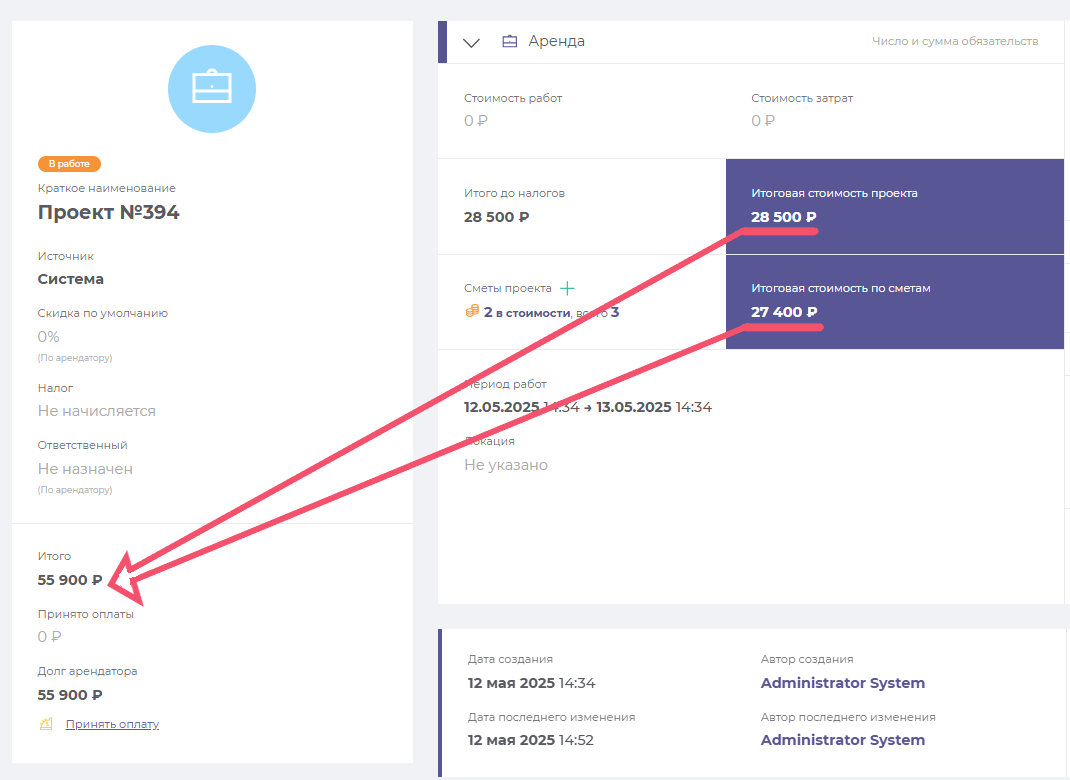Click the Стоимость работ 0 ₽ value
The height and width of the screenshot is (780, 1070).
point(476,121)
